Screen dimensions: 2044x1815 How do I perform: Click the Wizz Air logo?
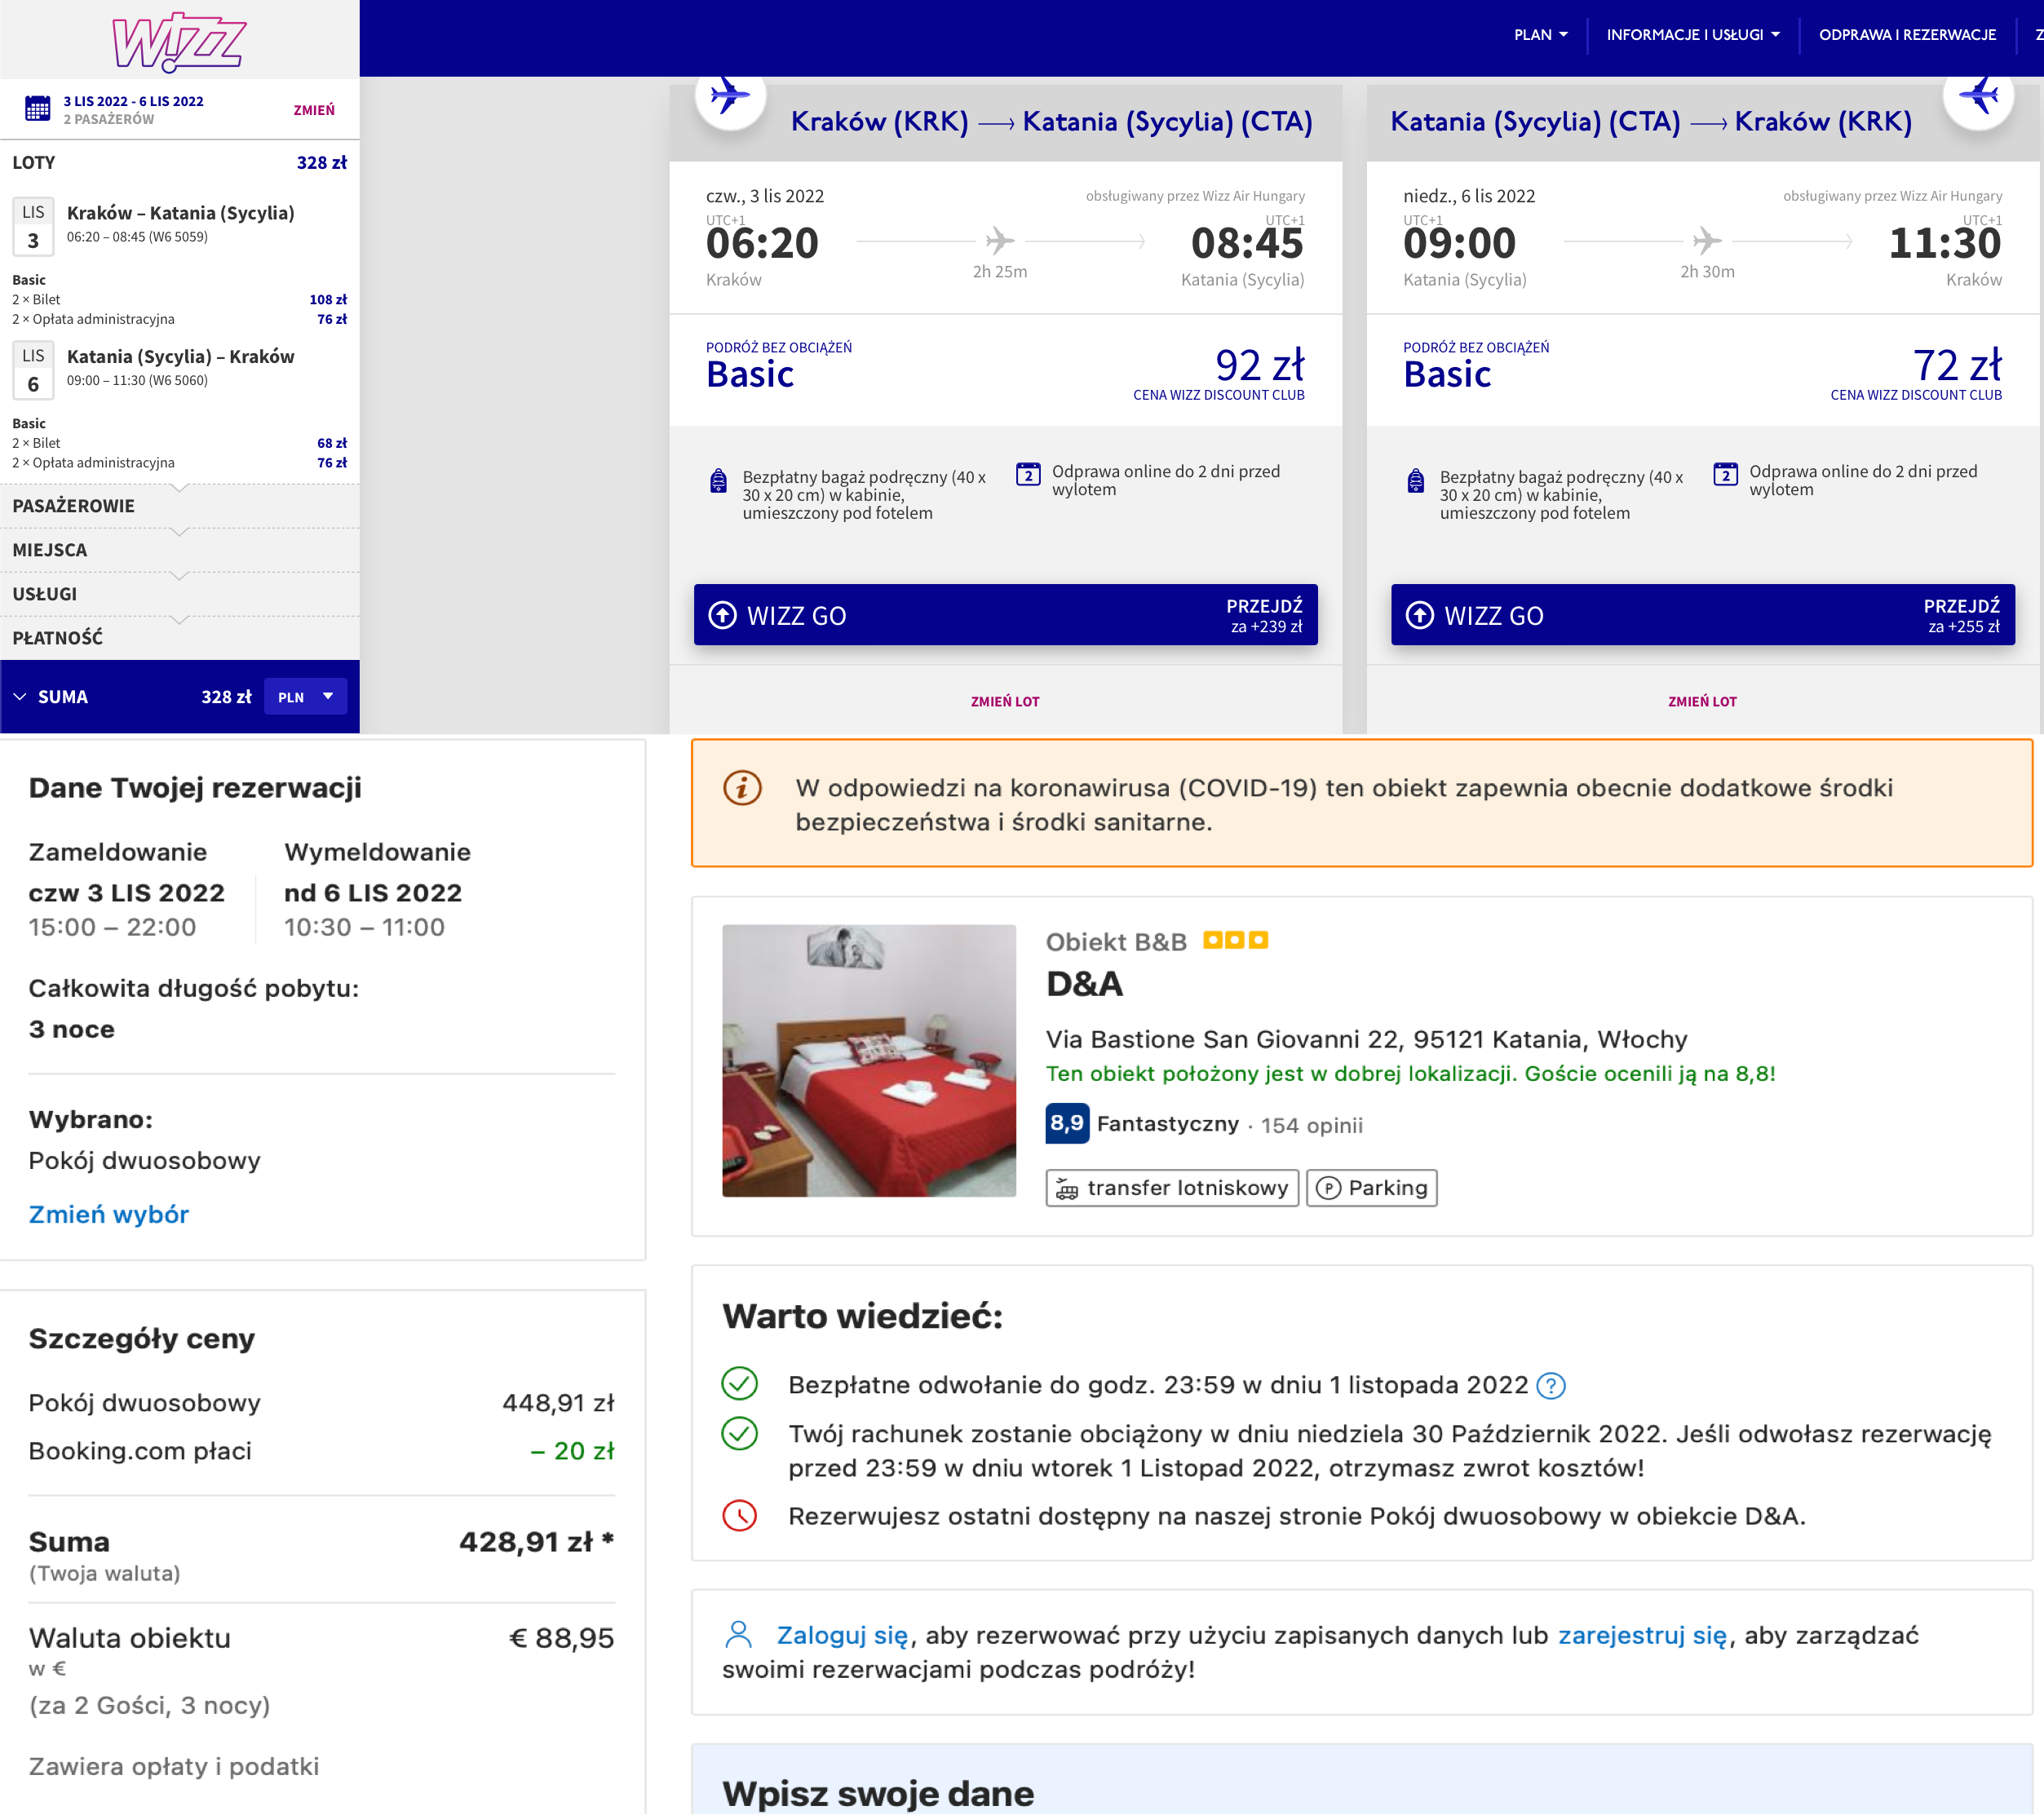click(x=179, y=42)
